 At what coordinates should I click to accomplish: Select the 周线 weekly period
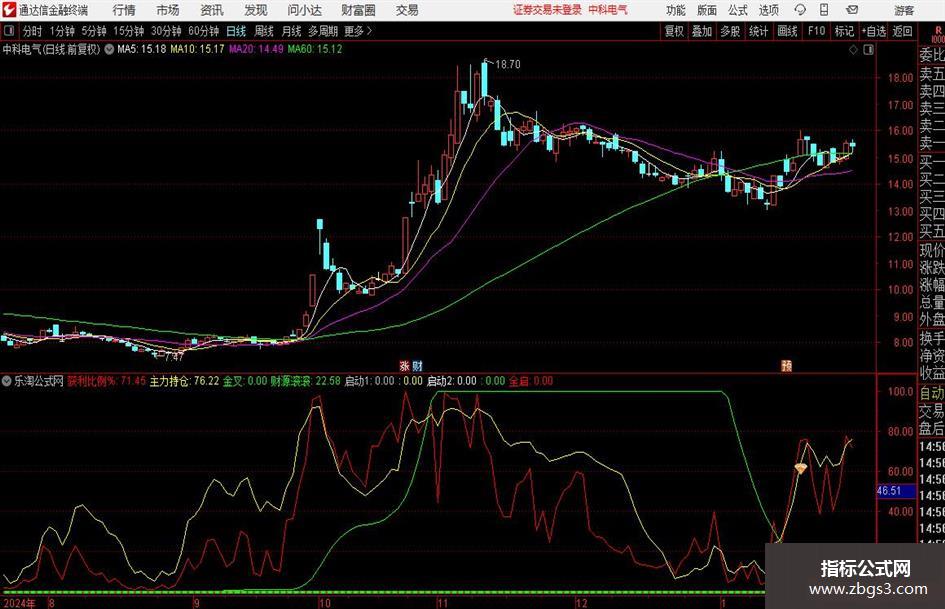263,31
